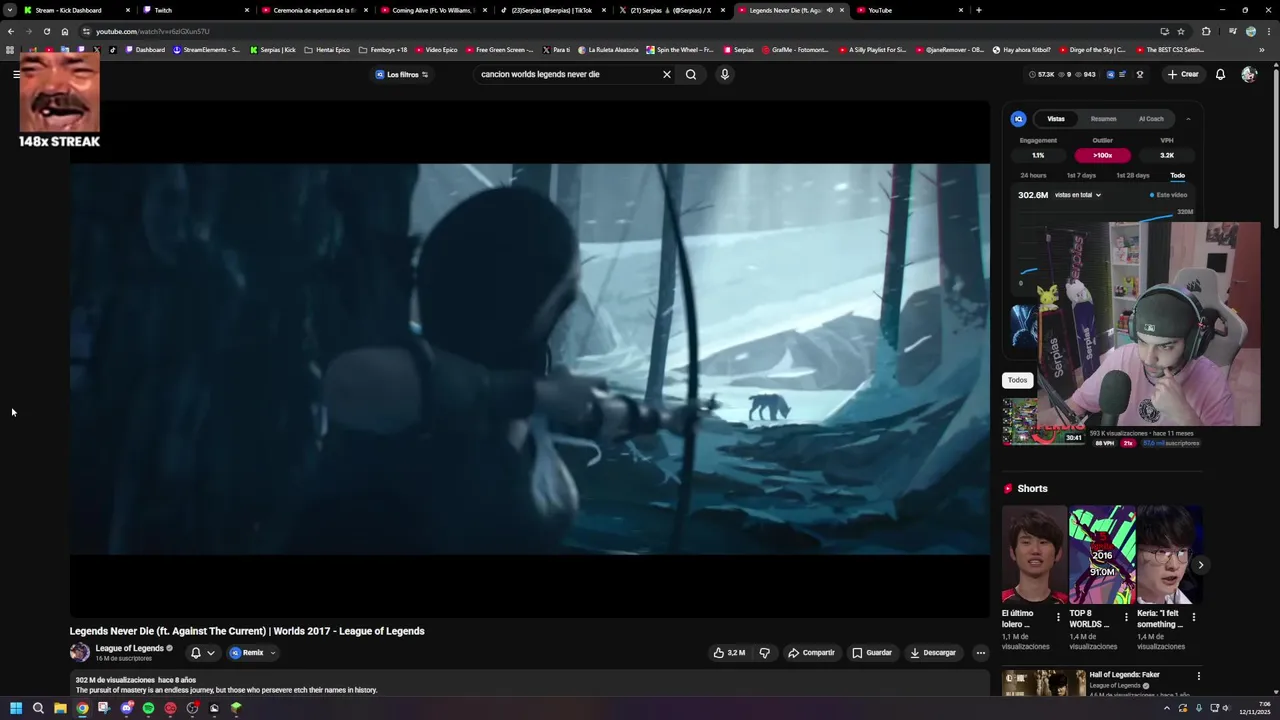Viewport: 1280px width, 720px height.
Task: Switch to the Resumen tab
Action: coord(1103,119)
